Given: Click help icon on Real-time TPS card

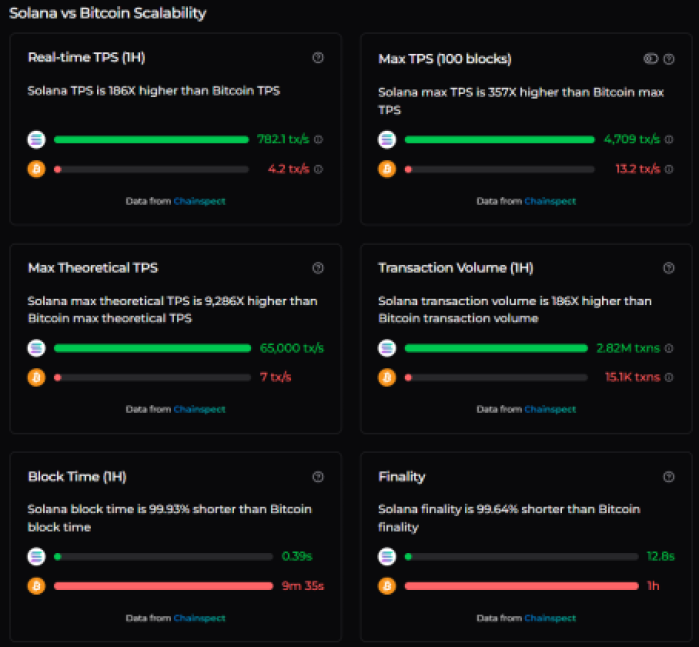Looking at the screenshot, I should (x=318, y=58).
